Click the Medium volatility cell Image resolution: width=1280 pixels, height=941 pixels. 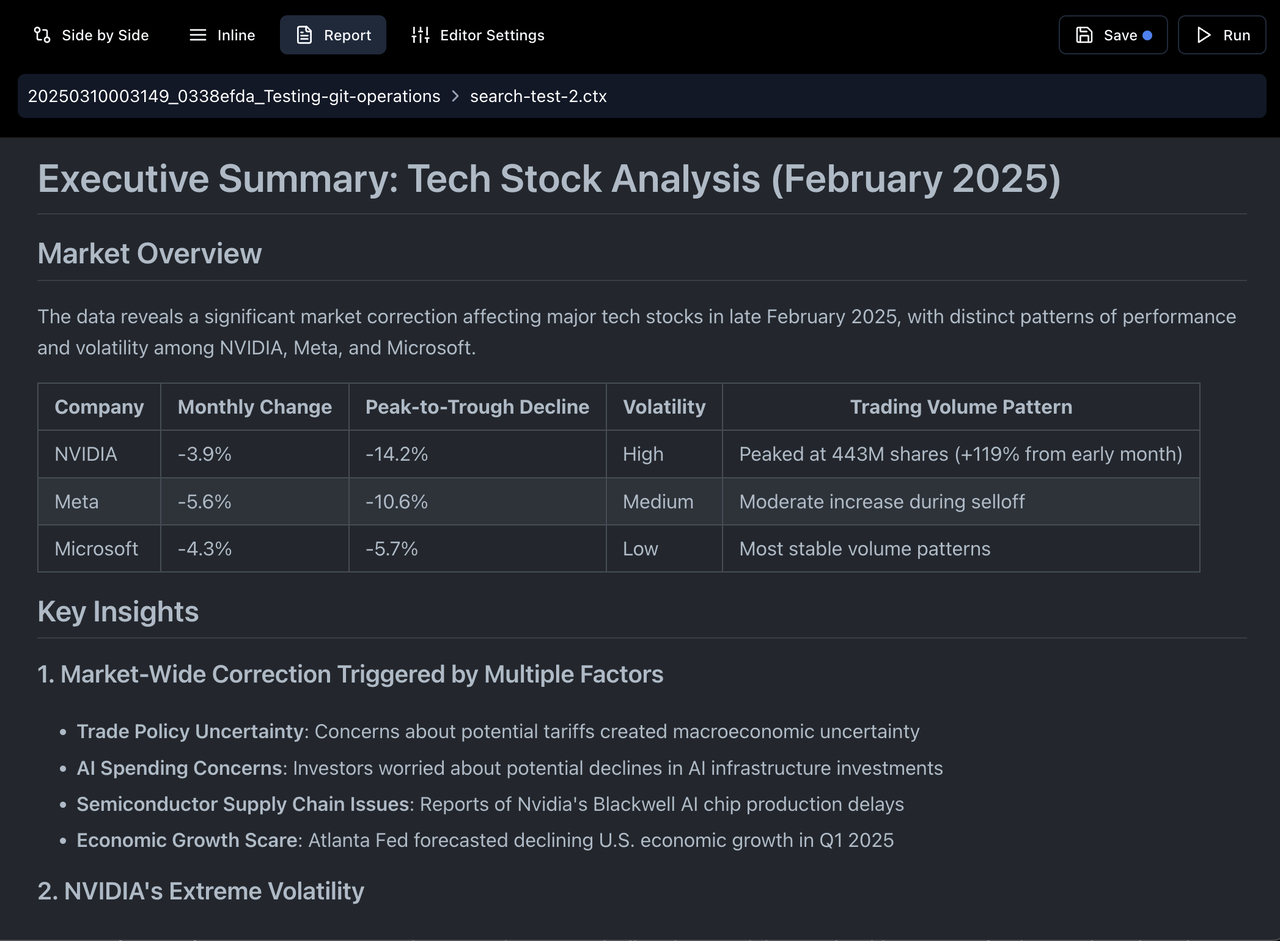click(664, 501)
